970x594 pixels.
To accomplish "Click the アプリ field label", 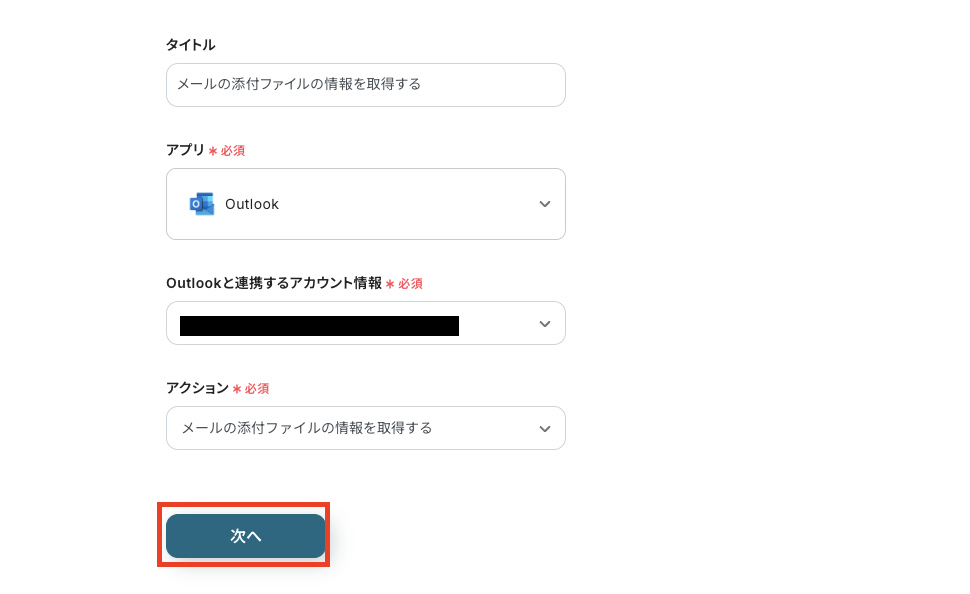I will pyautogui.click(x=185, y=150).
